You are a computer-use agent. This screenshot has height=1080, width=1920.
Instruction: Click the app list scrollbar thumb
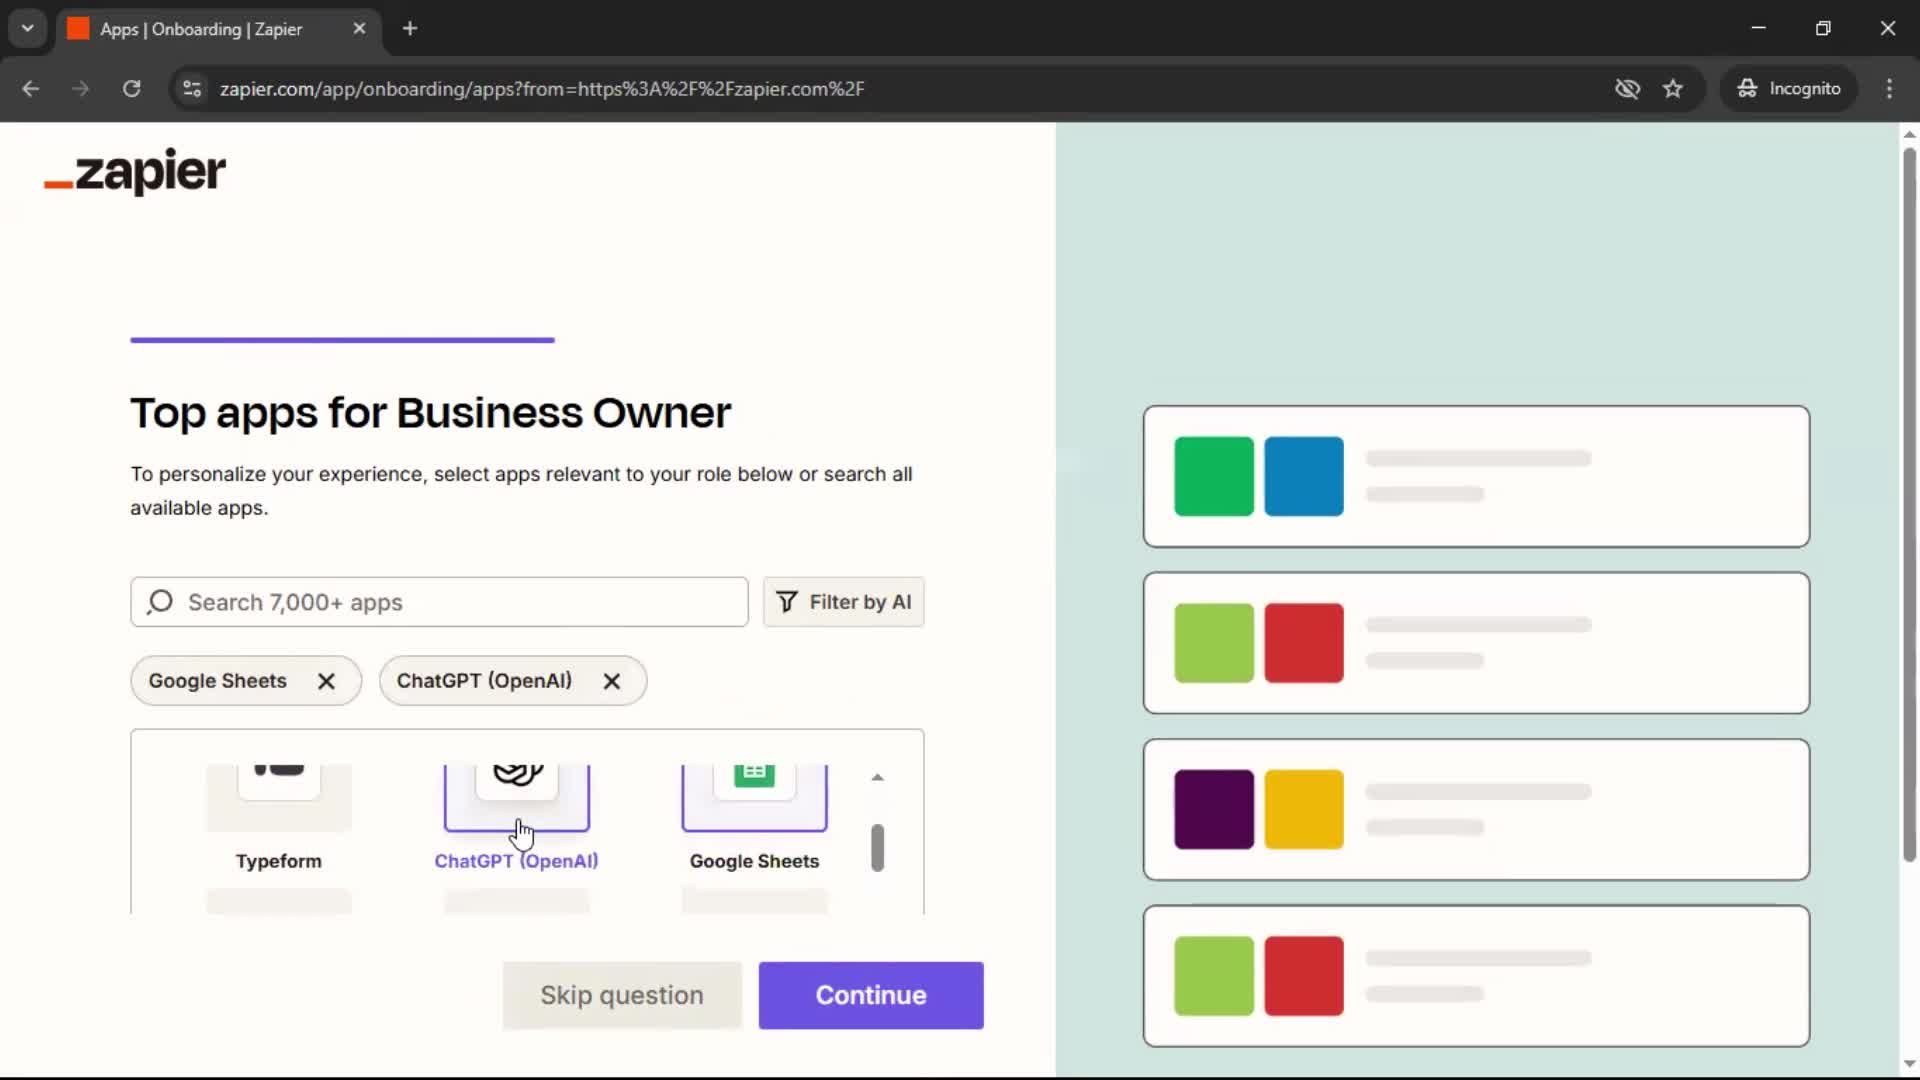point(877,848)
